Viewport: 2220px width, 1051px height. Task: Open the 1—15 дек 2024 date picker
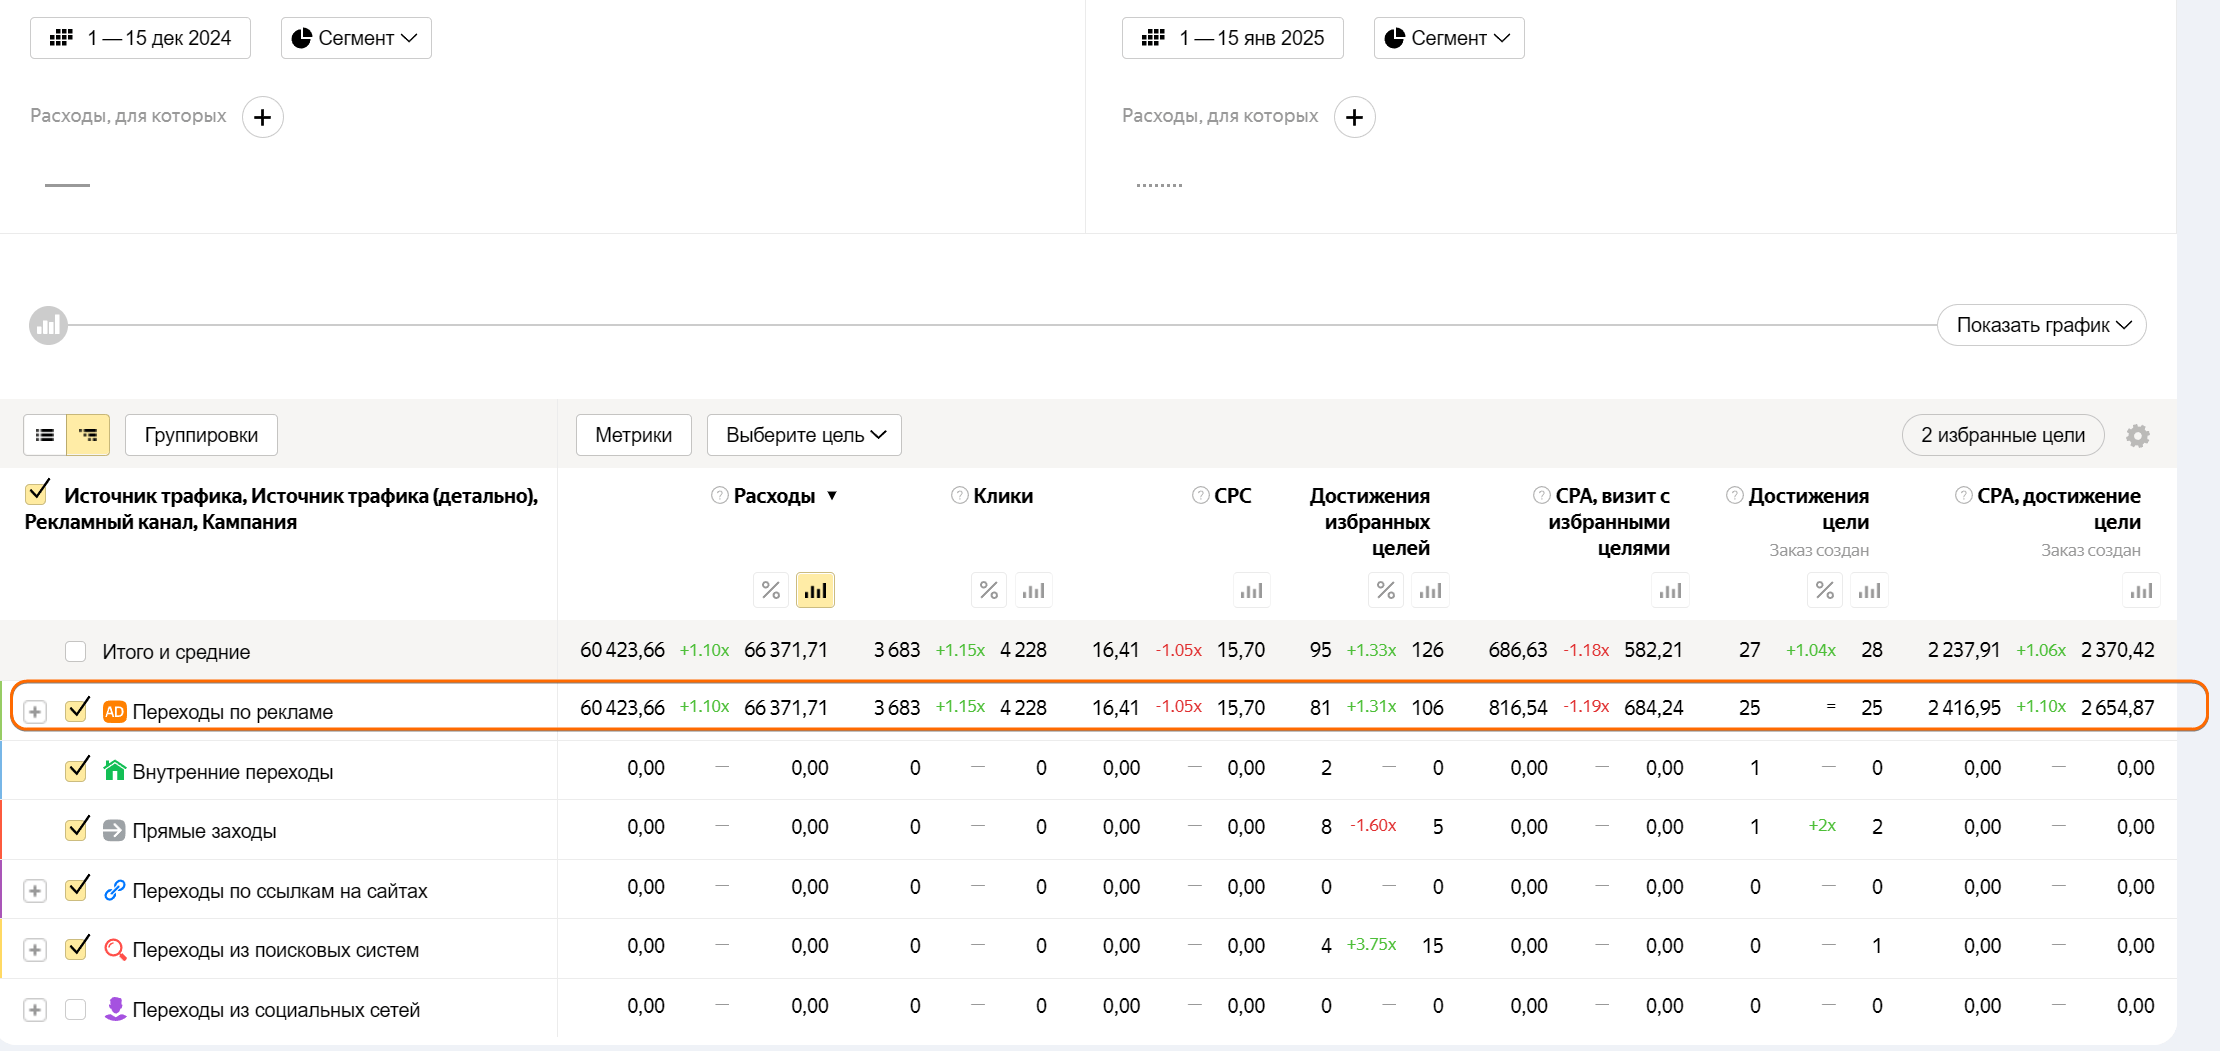tap(140, 38)
